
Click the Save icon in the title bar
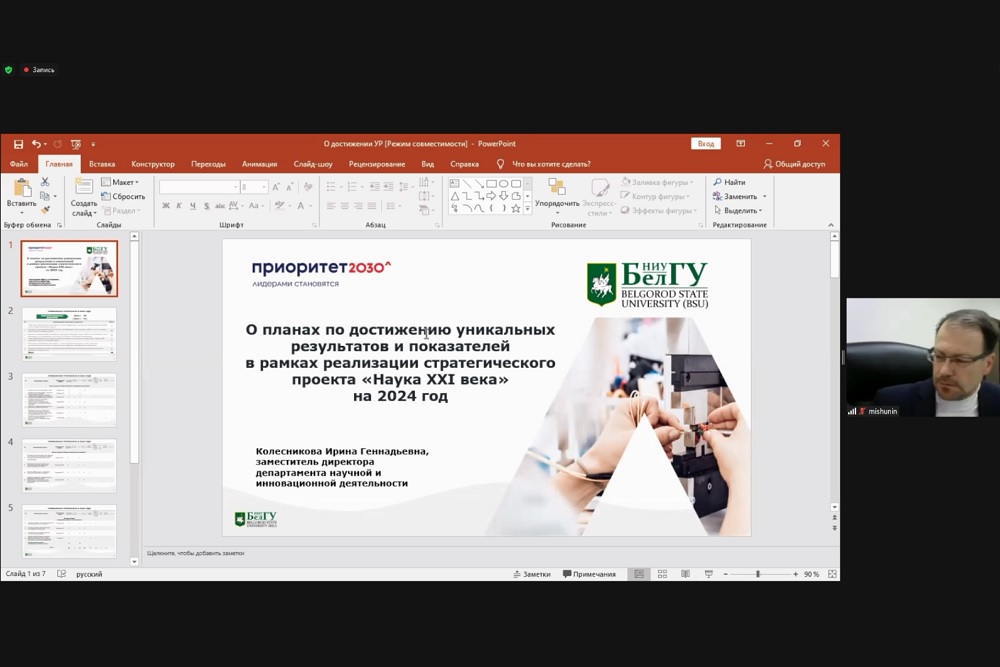(18, 144)
